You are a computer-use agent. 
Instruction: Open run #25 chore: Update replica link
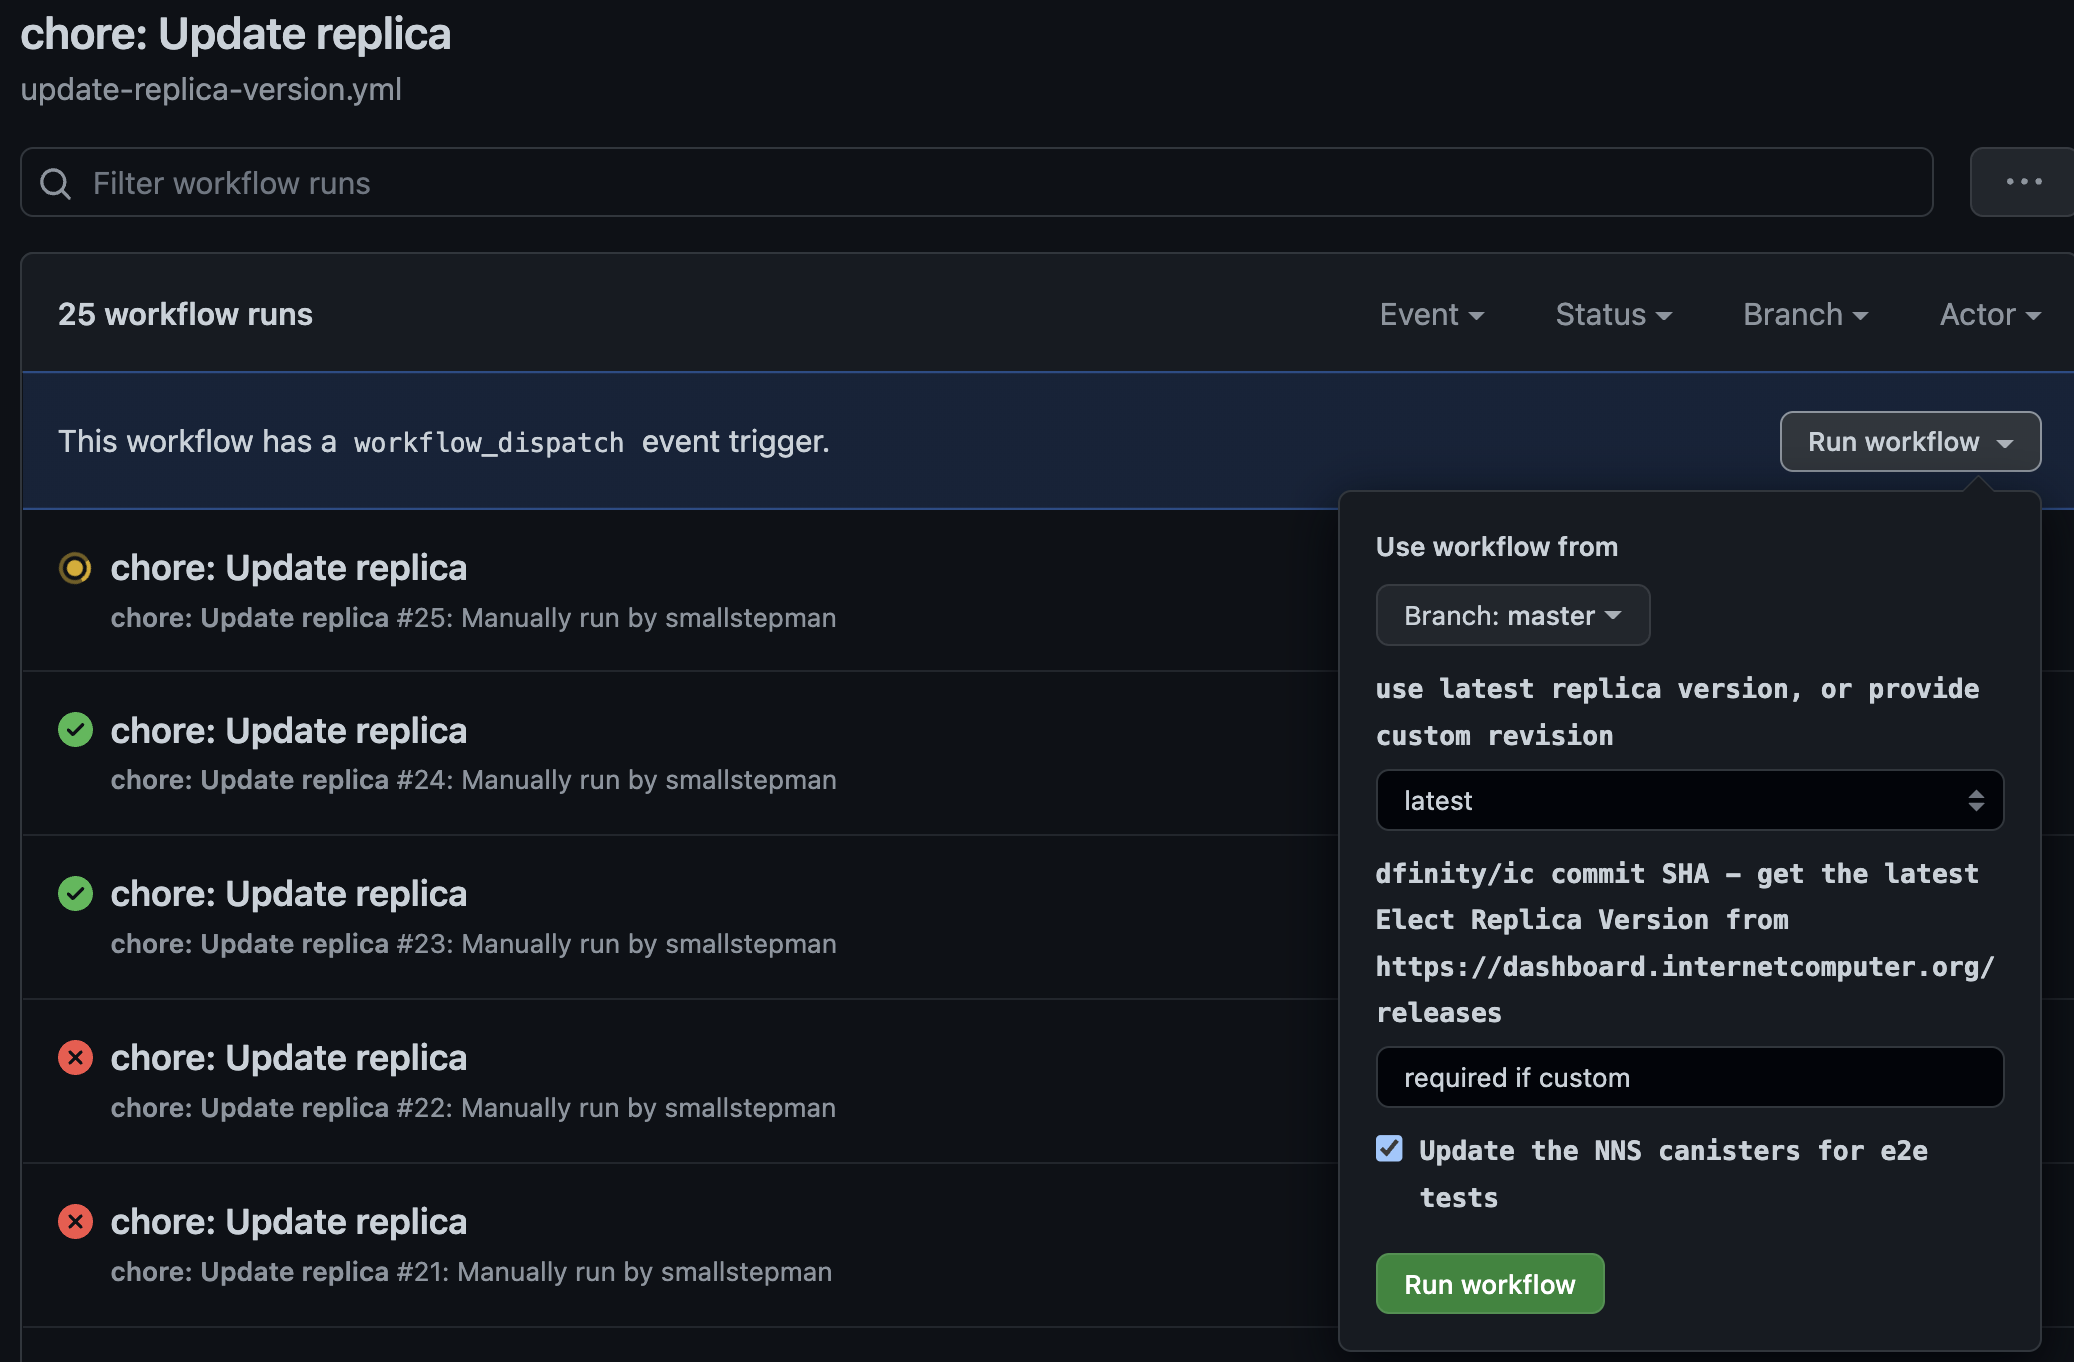(x=288, y=568)
